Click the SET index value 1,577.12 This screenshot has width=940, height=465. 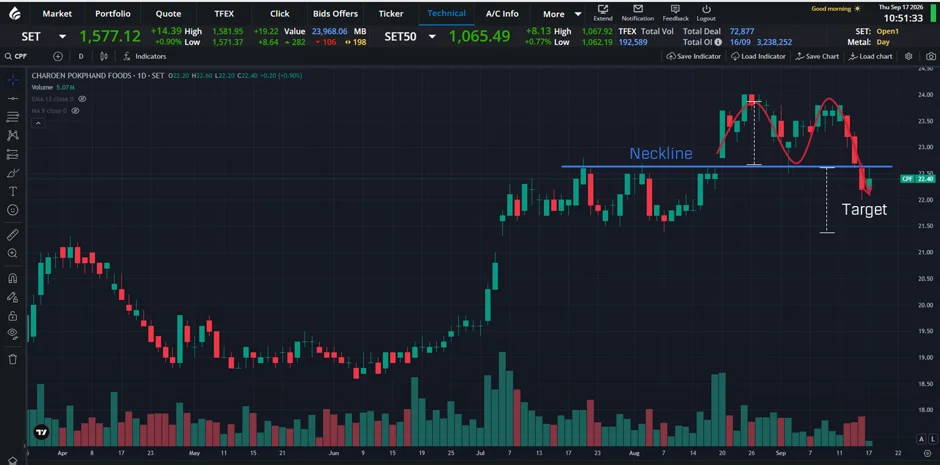coord(110,37)
